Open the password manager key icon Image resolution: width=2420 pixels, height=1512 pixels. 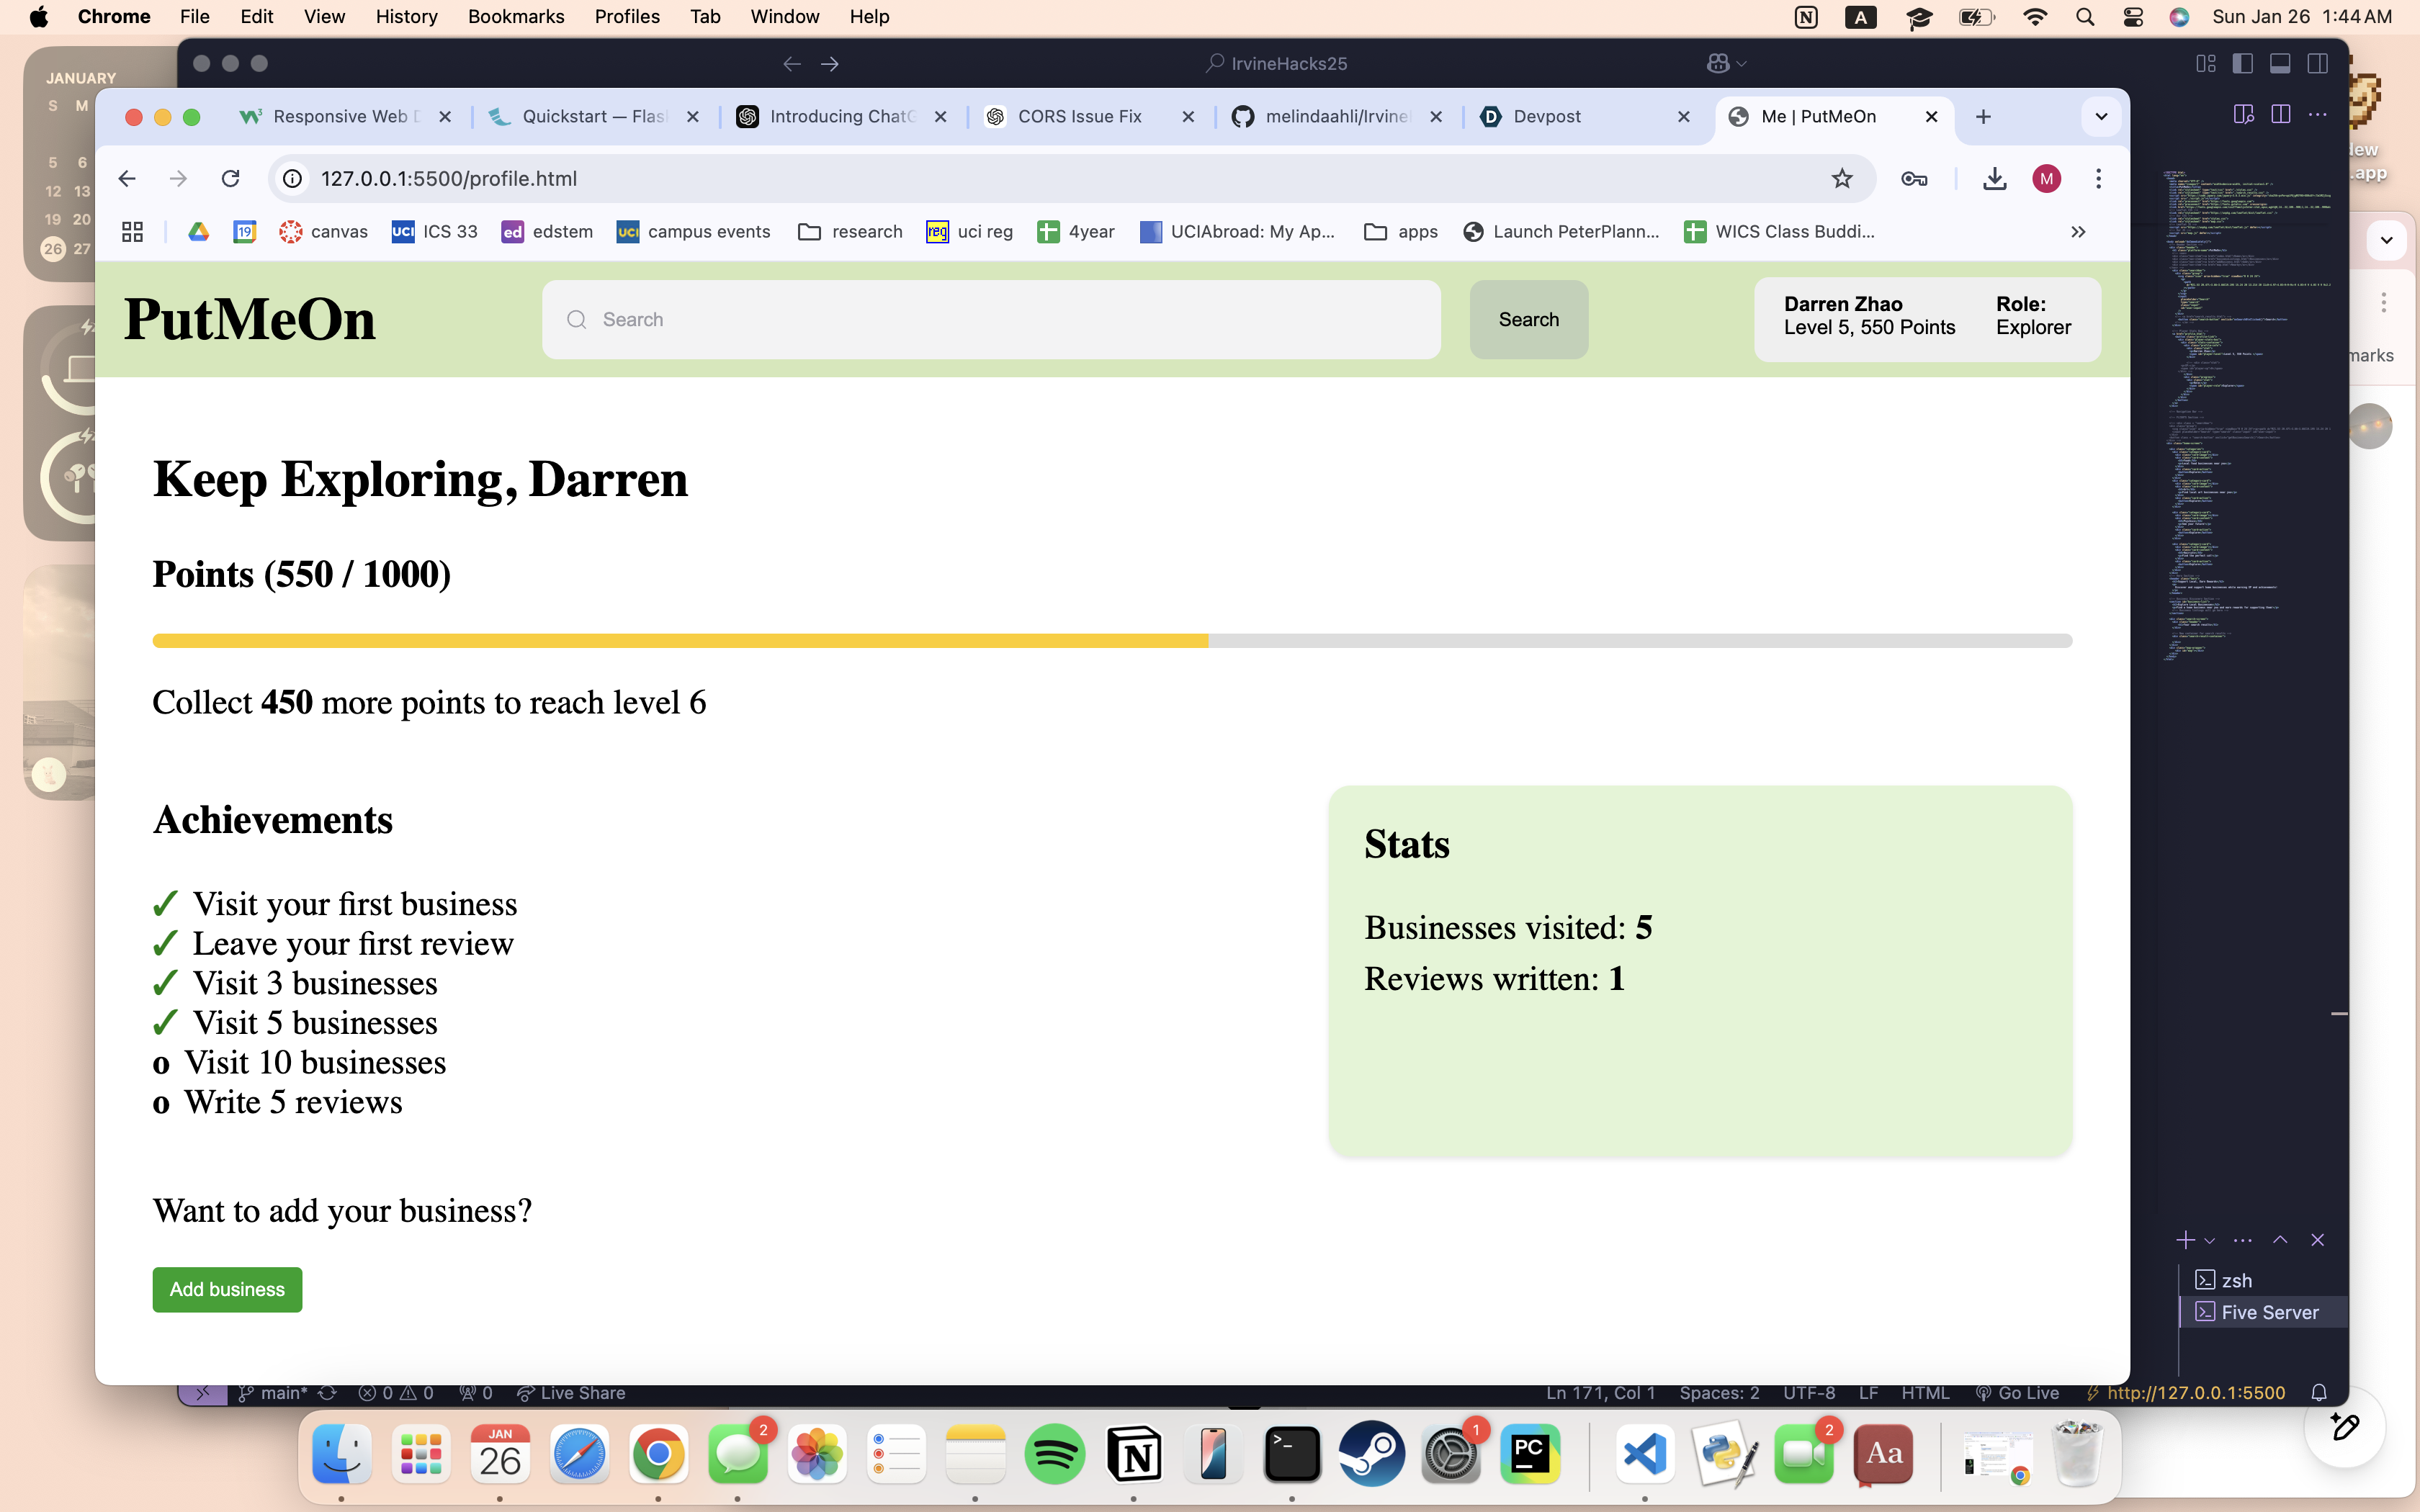pos(1914,178)
